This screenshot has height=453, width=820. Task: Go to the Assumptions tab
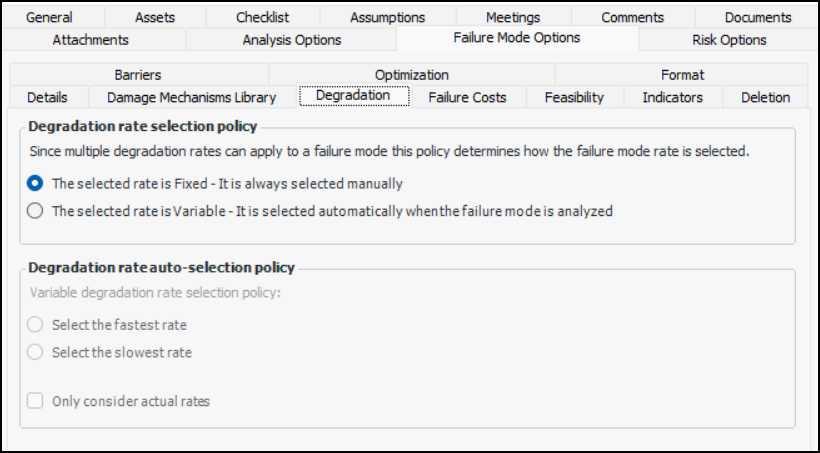point(387,17)
